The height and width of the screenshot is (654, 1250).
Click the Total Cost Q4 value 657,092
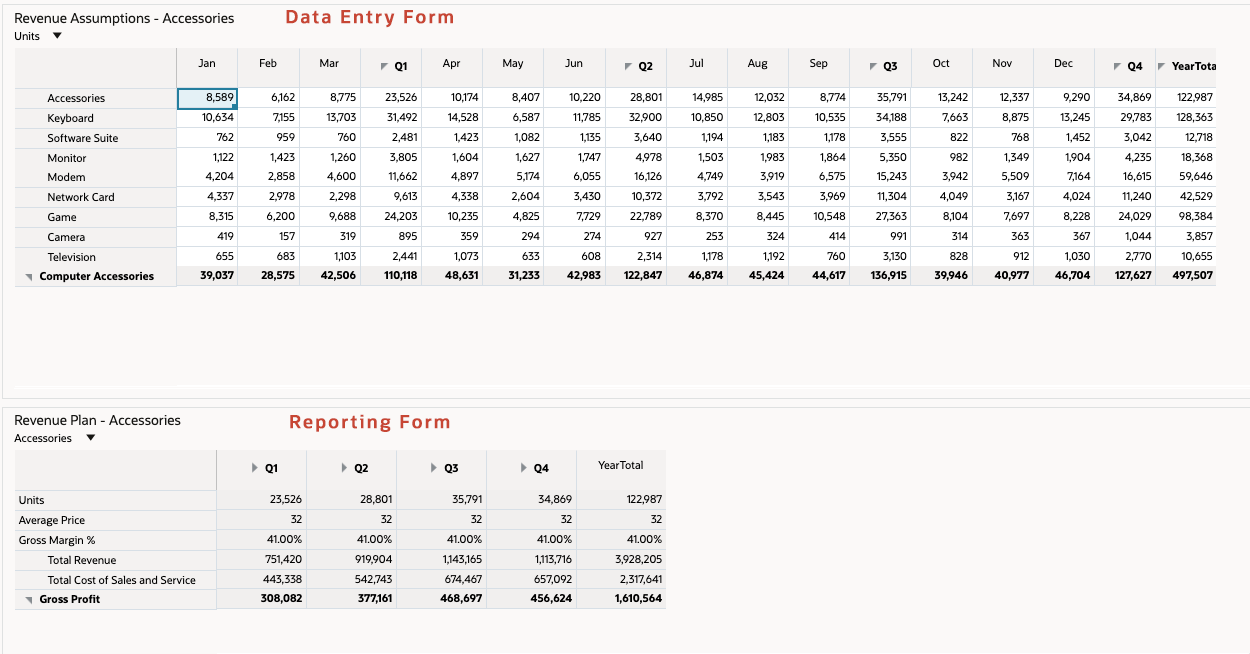click(531, 580)
